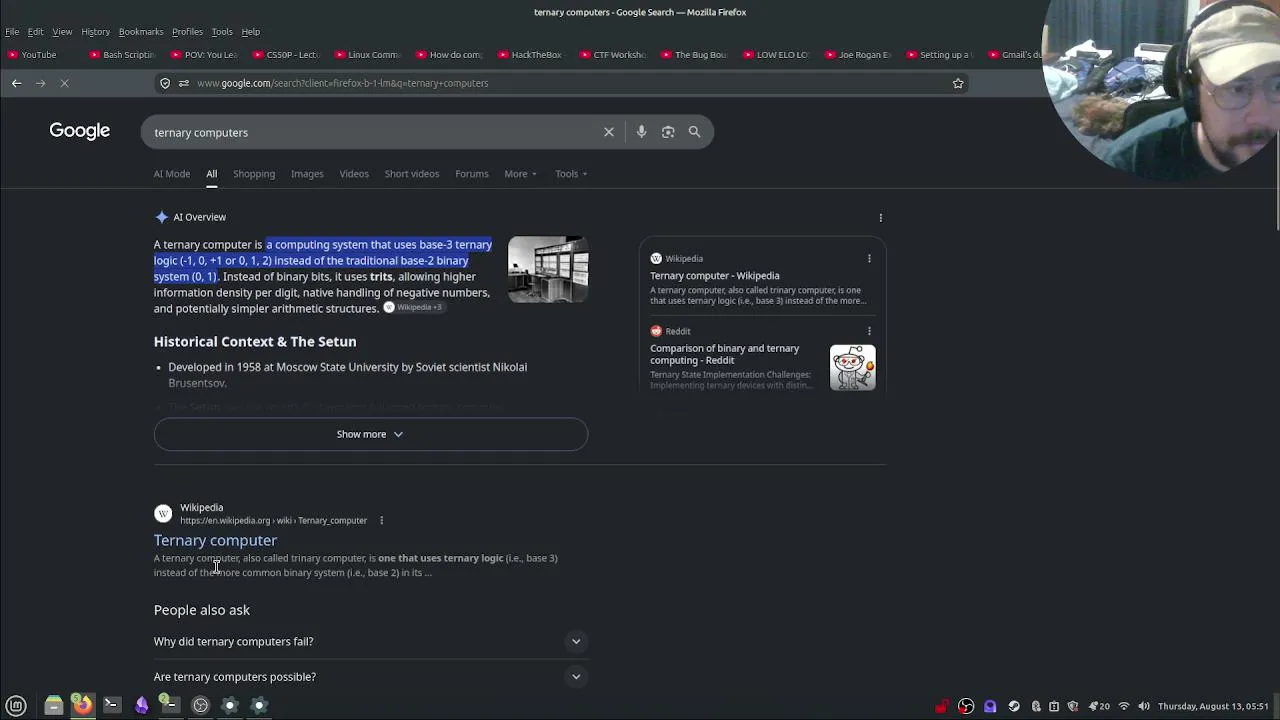The height and width of the screenshot is (720, 1280).
Task: Open the Tools menu in menu bar
Action: click(222, 32)
